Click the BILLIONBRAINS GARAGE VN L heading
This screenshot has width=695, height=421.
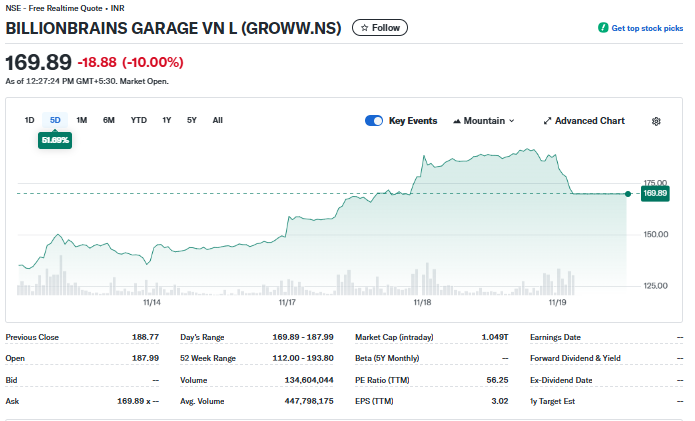tap(173, 28)
